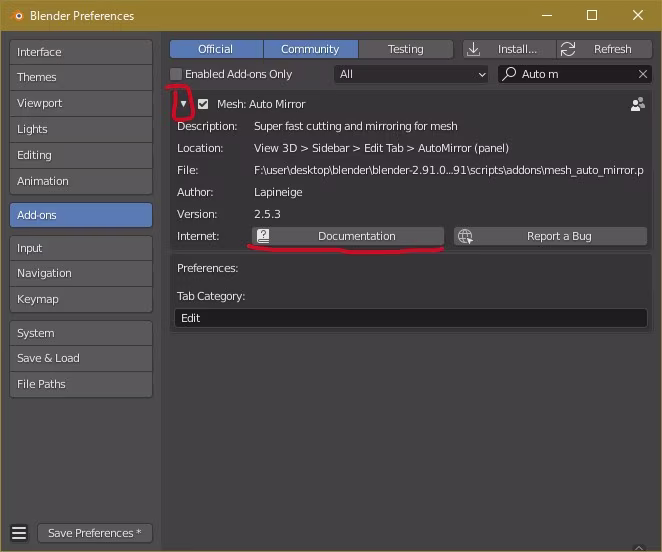
Task: Clear the add-on search text
Action: click(643, 74)
